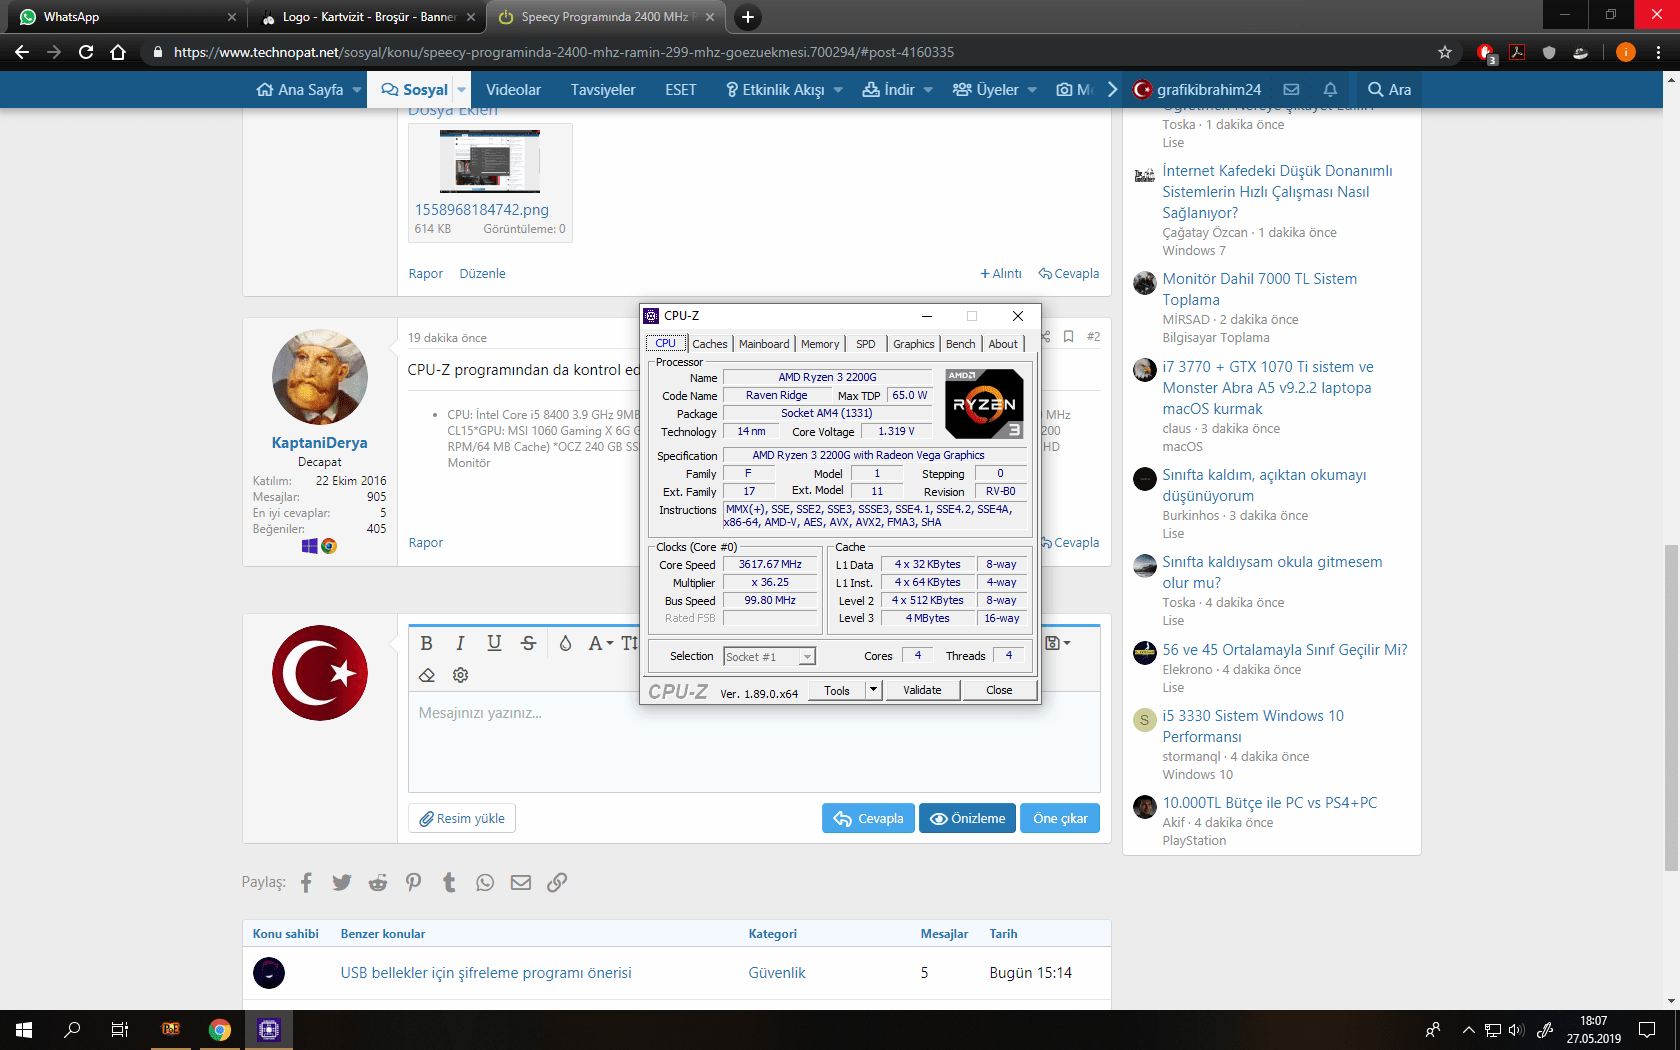Click the Cevapla reply button

tap(868, 818)
